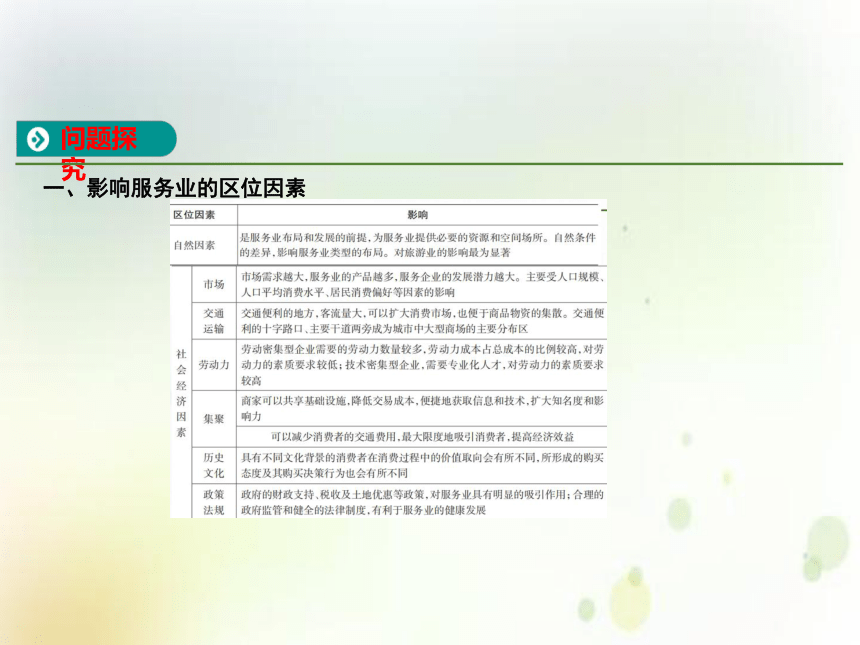Click the description starting 劳动密集型企业
The image size is (860, 645).
point(422,365)
